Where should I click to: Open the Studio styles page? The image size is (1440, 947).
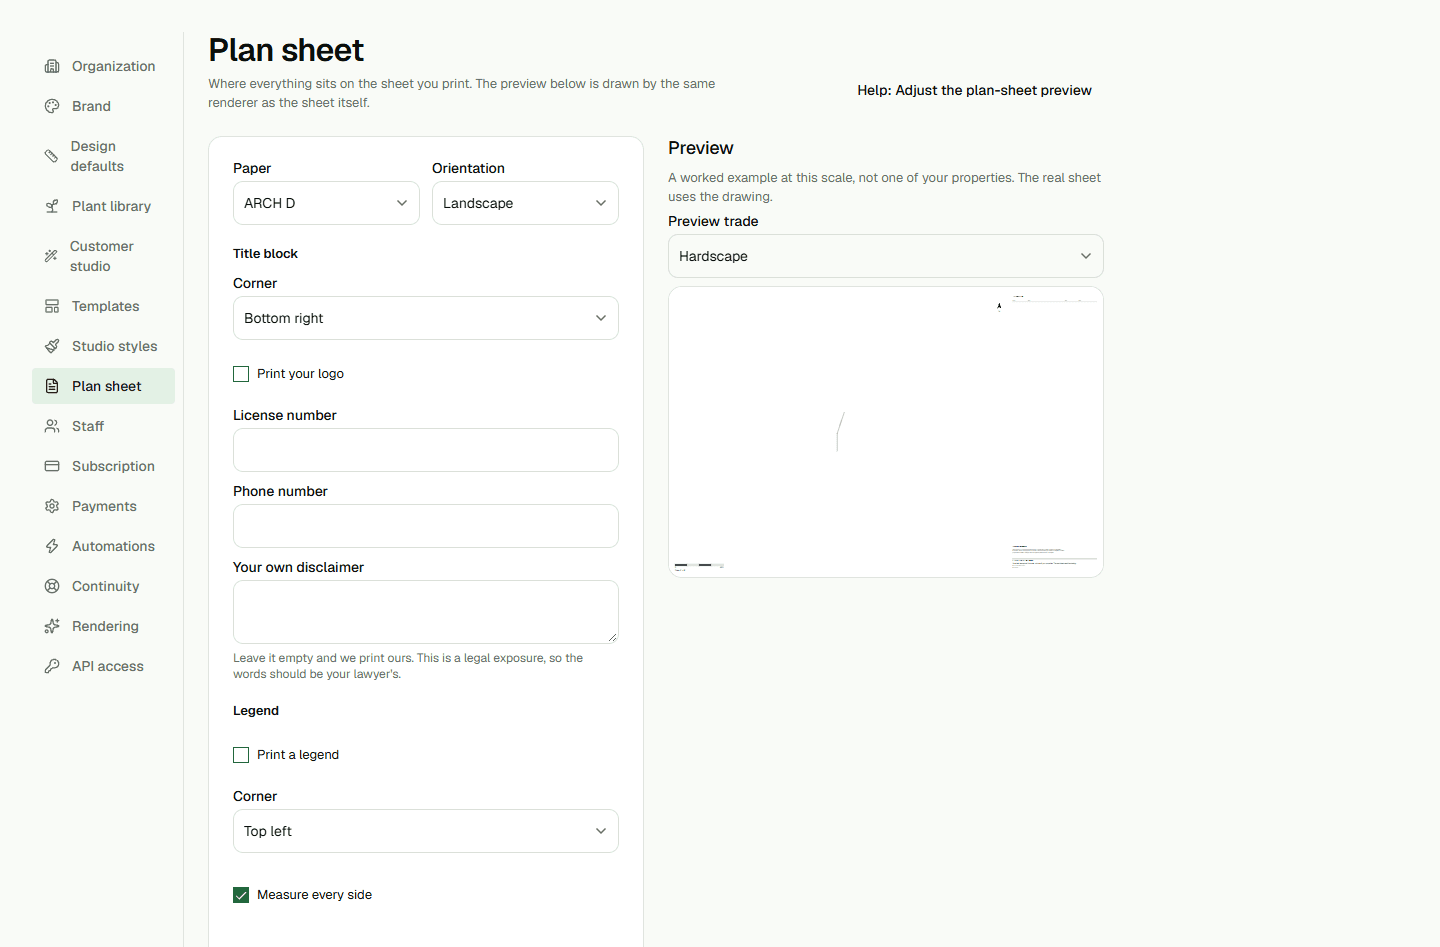coord(103,346)
